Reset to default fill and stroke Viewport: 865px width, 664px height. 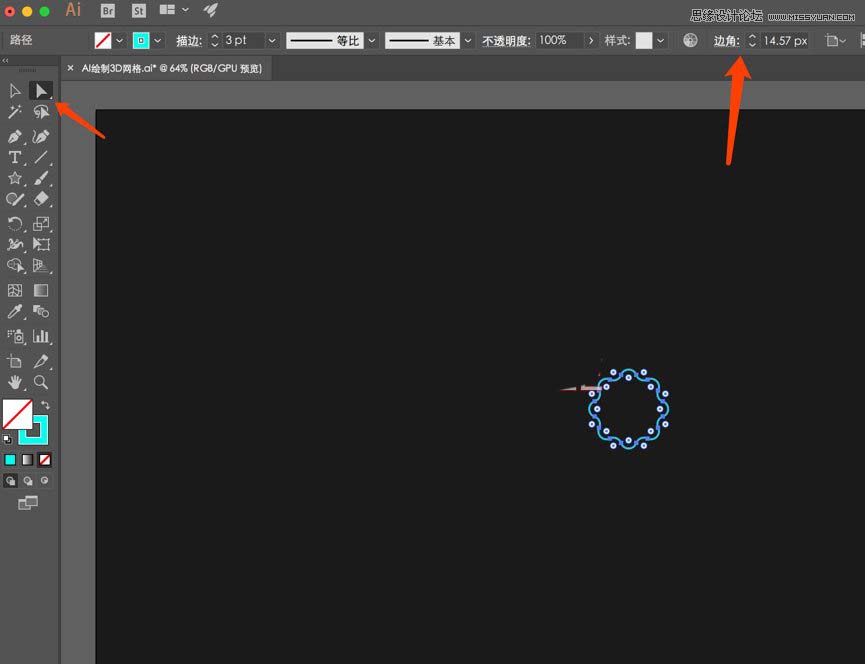7,440
